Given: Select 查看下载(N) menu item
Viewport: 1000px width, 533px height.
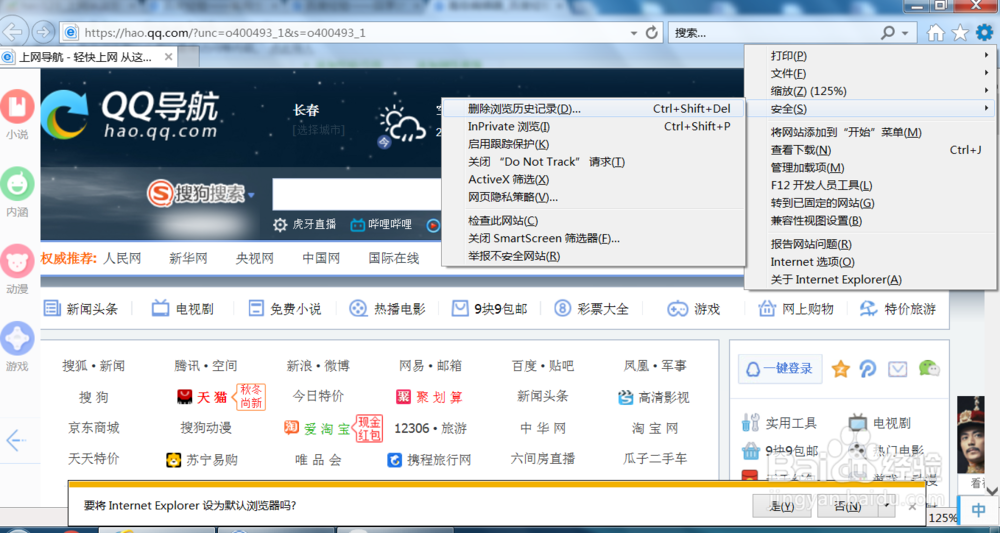Looking at the screenshot, I should tap(869, 150).
